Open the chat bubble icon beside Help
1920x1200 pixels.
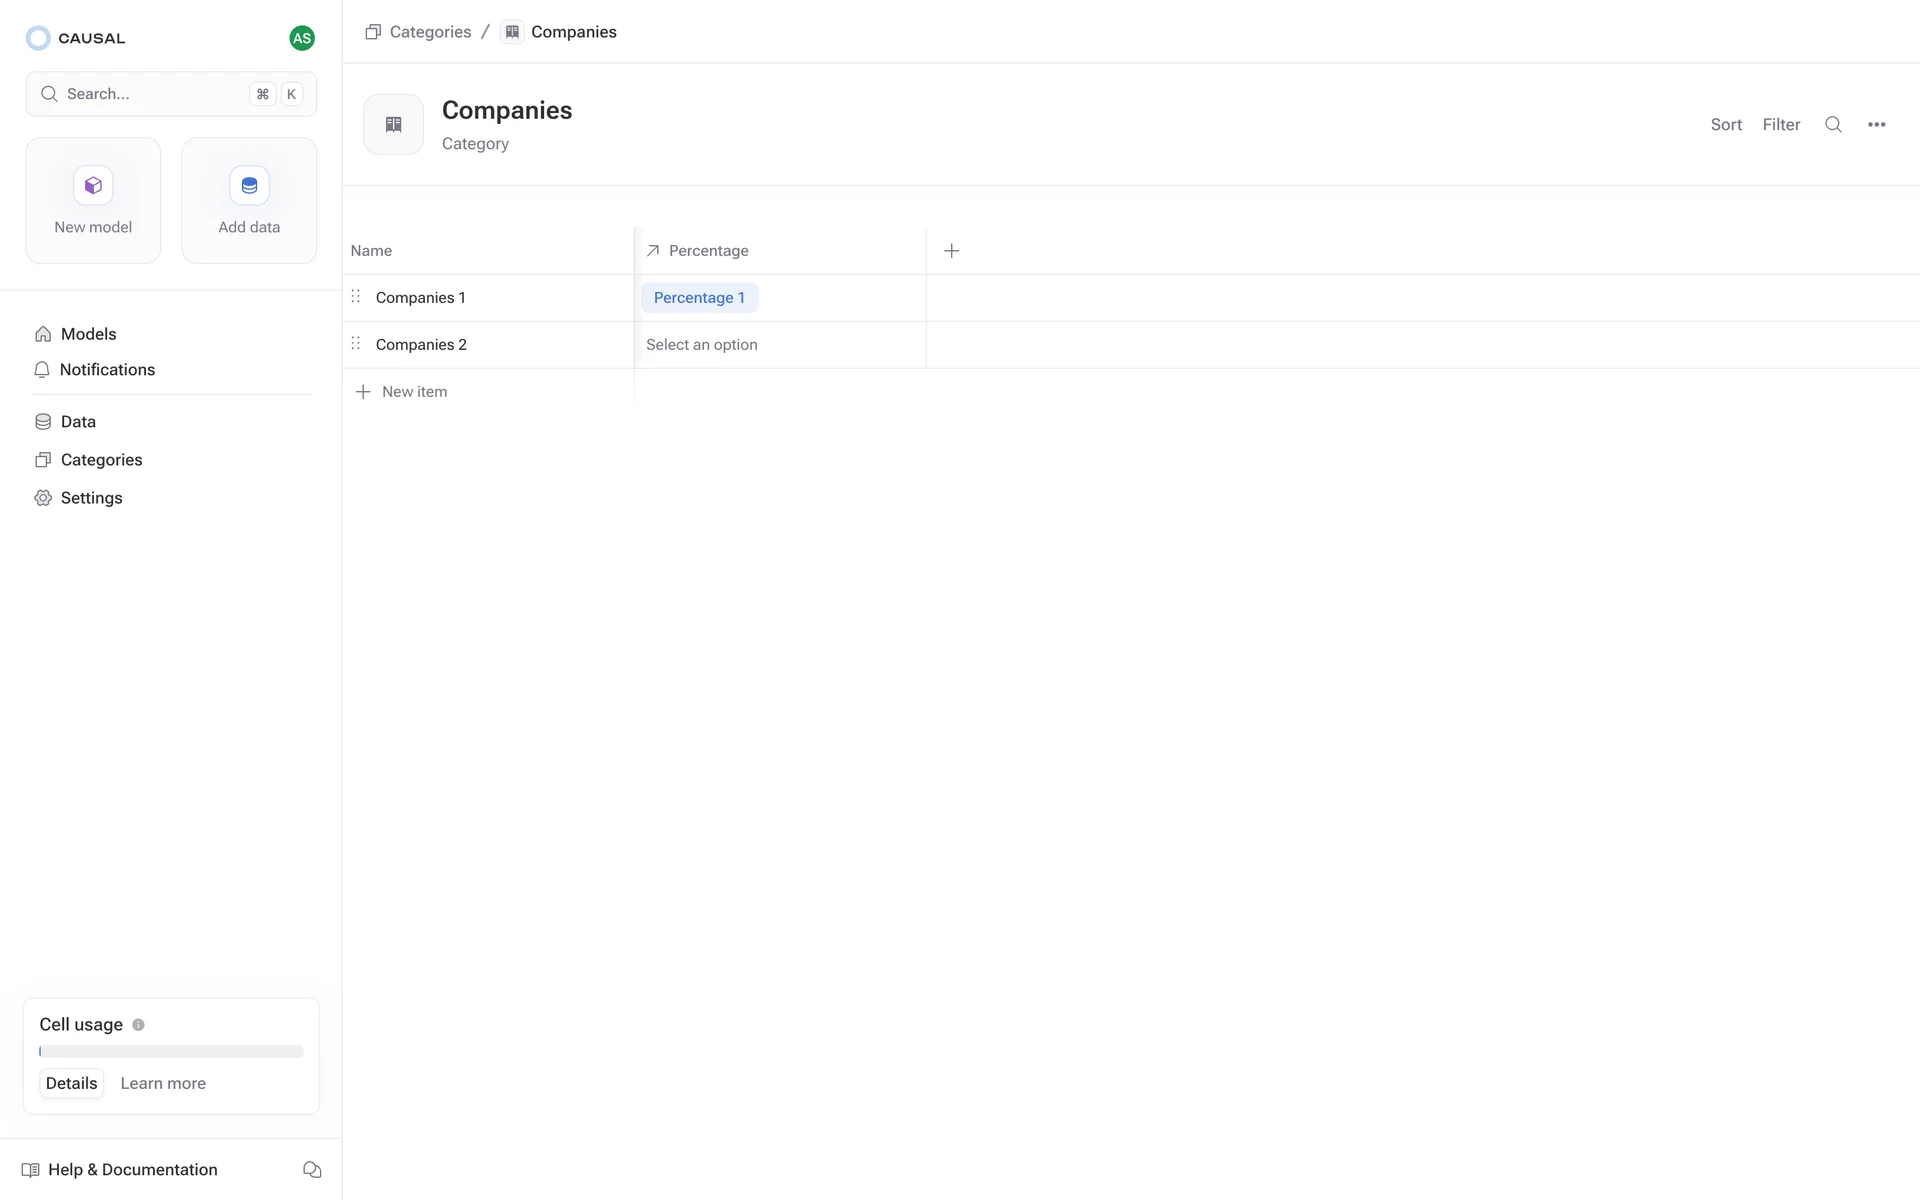[312, 1170]
